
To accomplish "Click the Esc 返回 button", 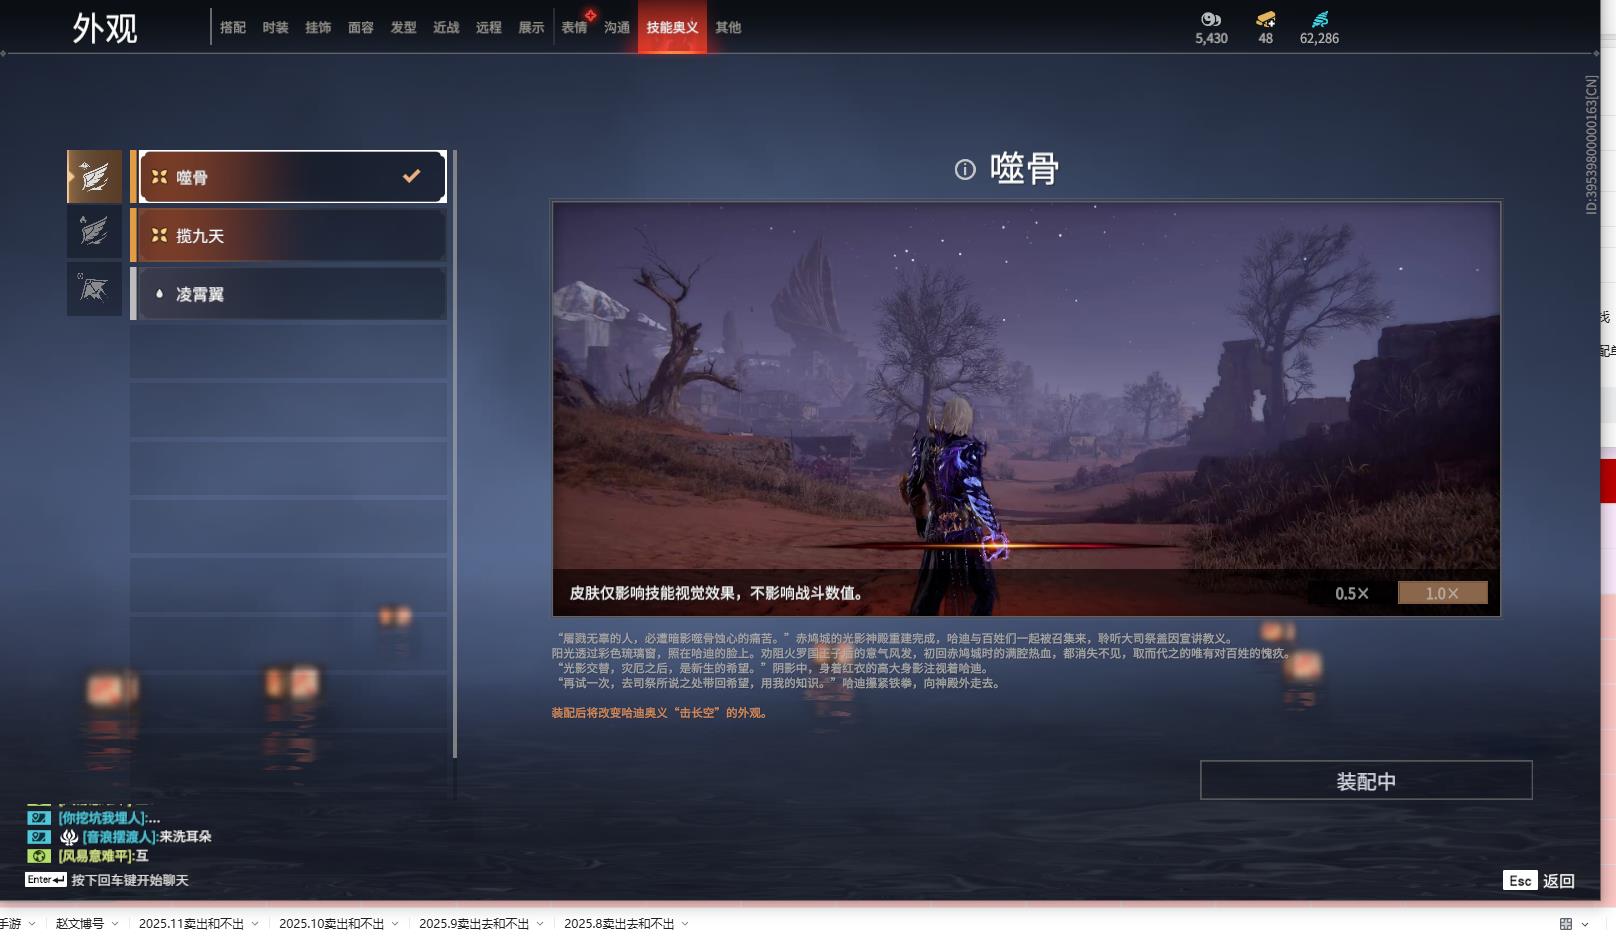I will point(1539,881).
